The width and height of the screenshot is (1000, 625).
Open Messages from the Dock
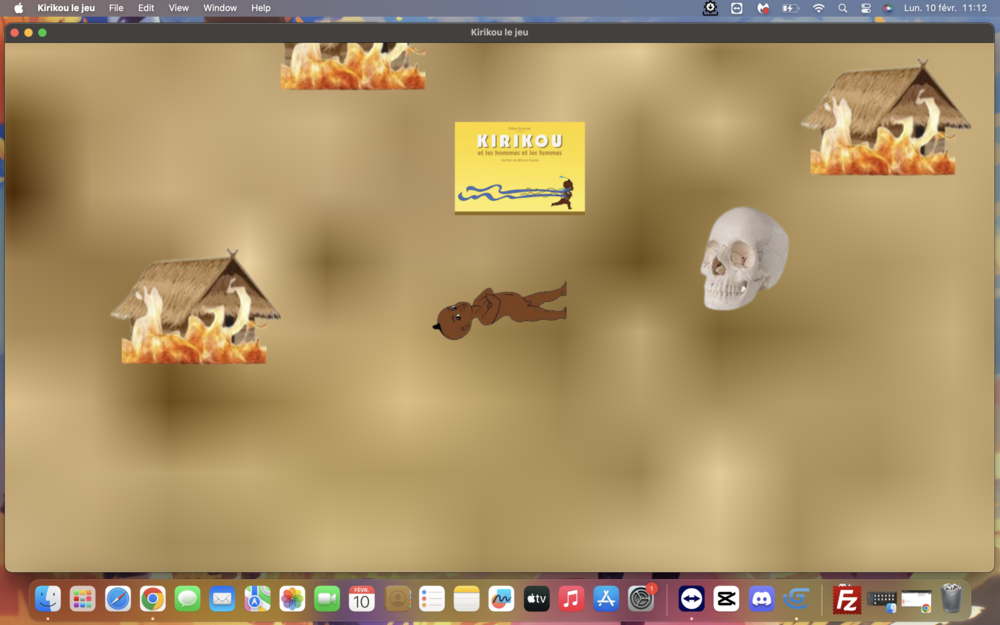click(x=188, y=599)
